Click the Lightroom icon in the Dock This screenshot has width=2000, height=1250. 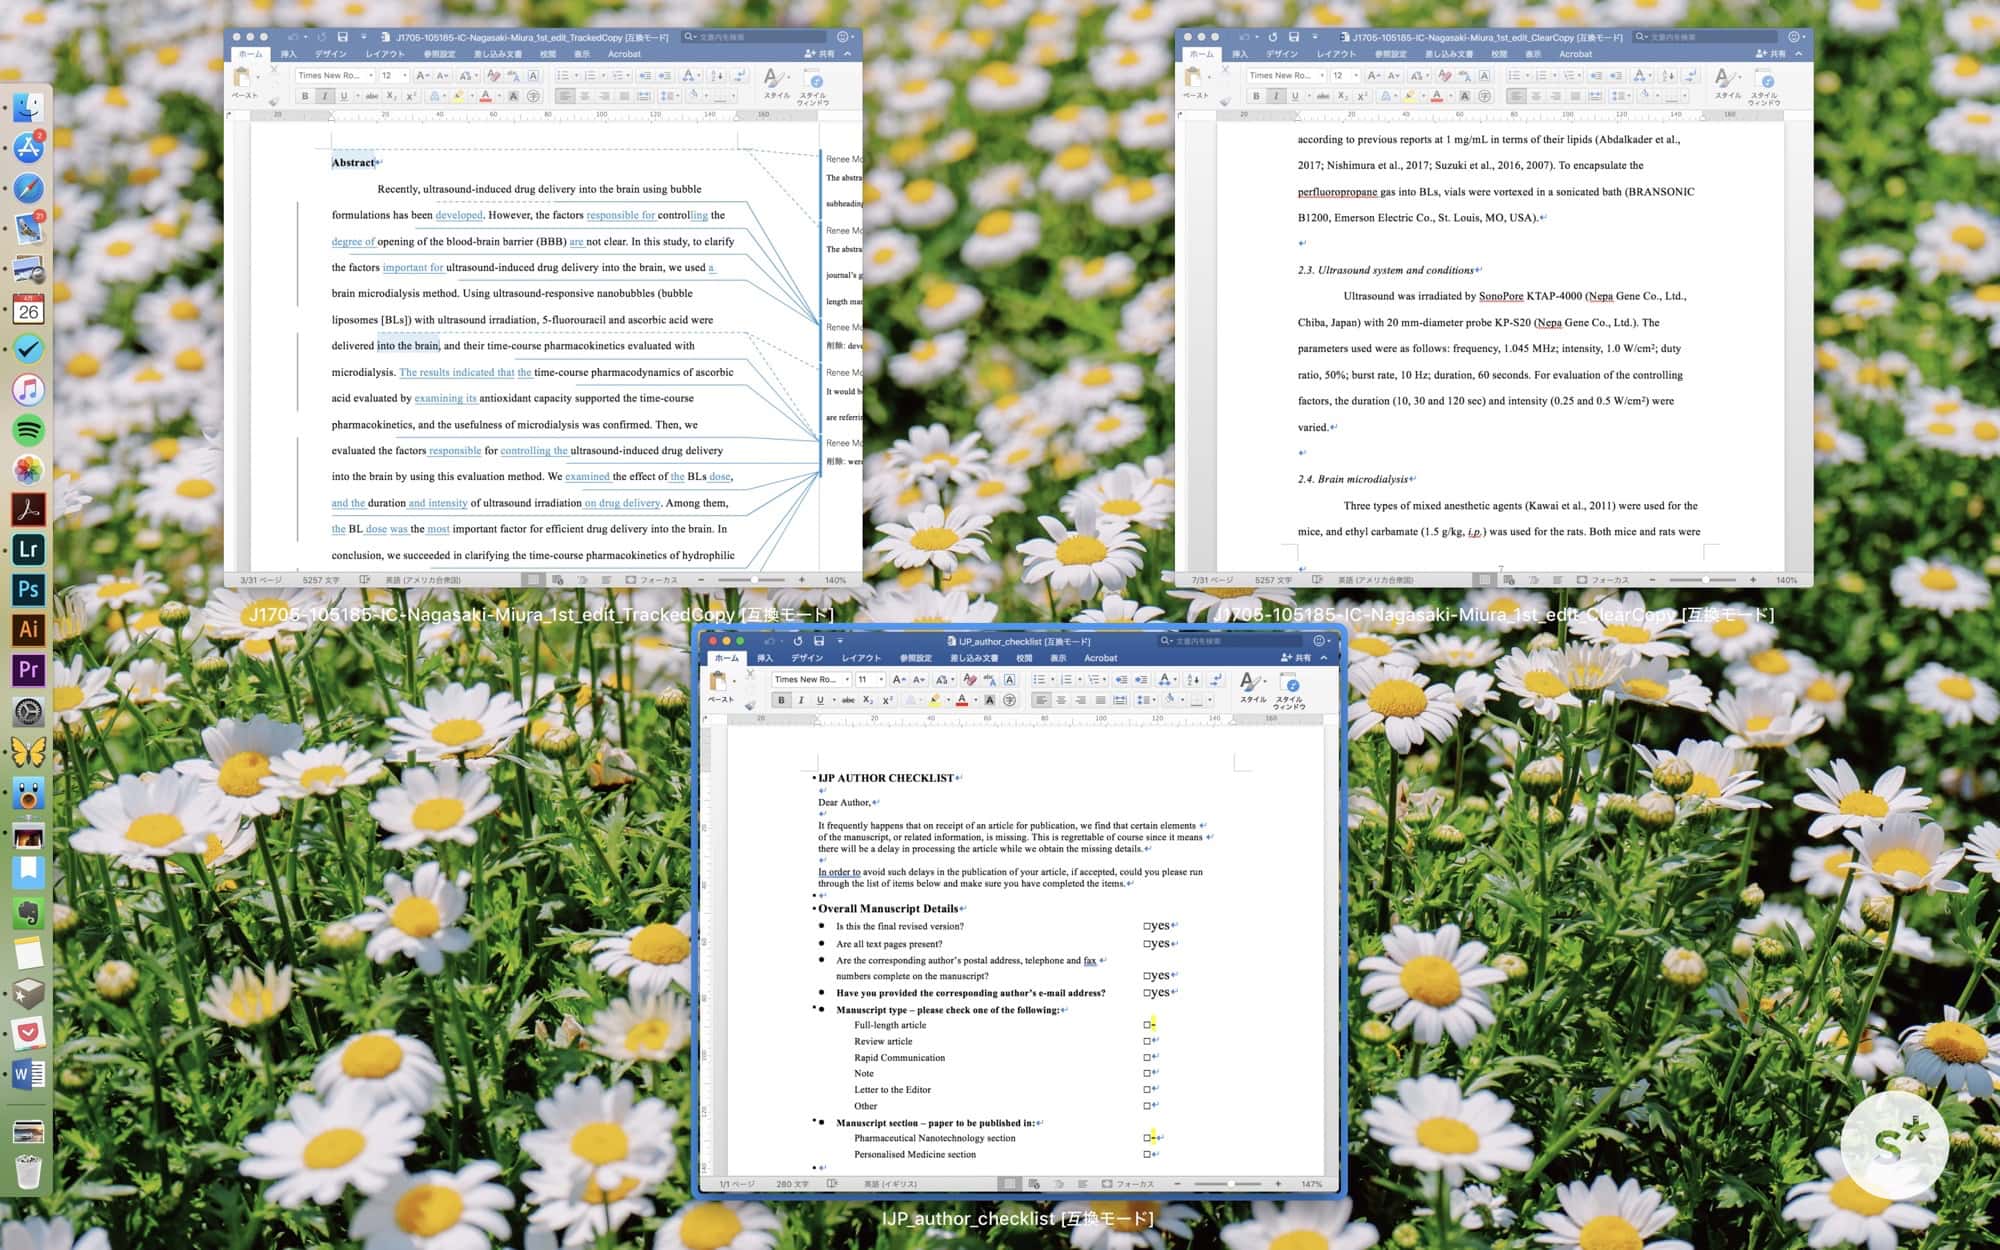click(28, 549)
